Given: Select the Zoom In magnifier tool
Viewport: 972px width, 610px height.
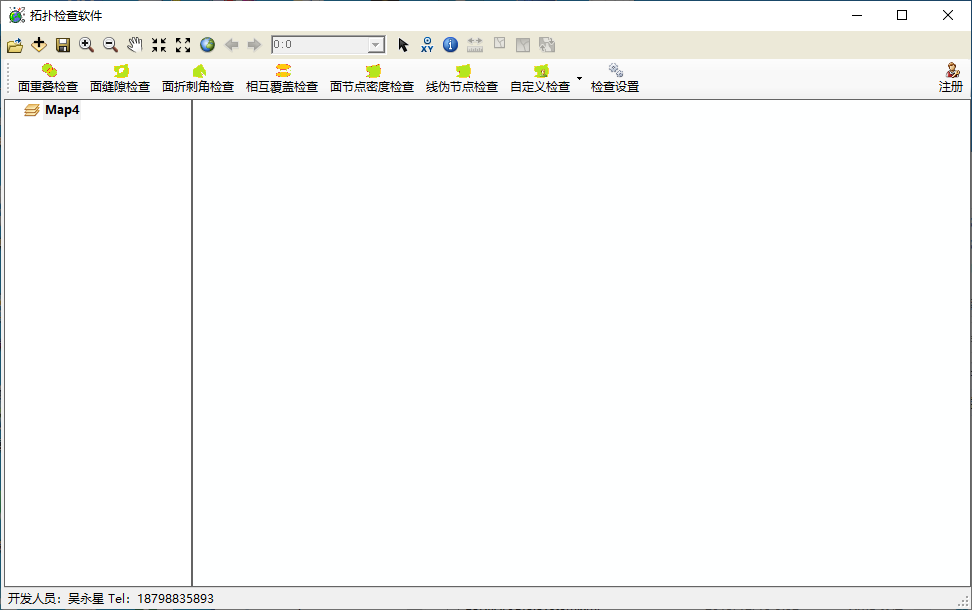Looking at the screenshot, I should [86, 45].
